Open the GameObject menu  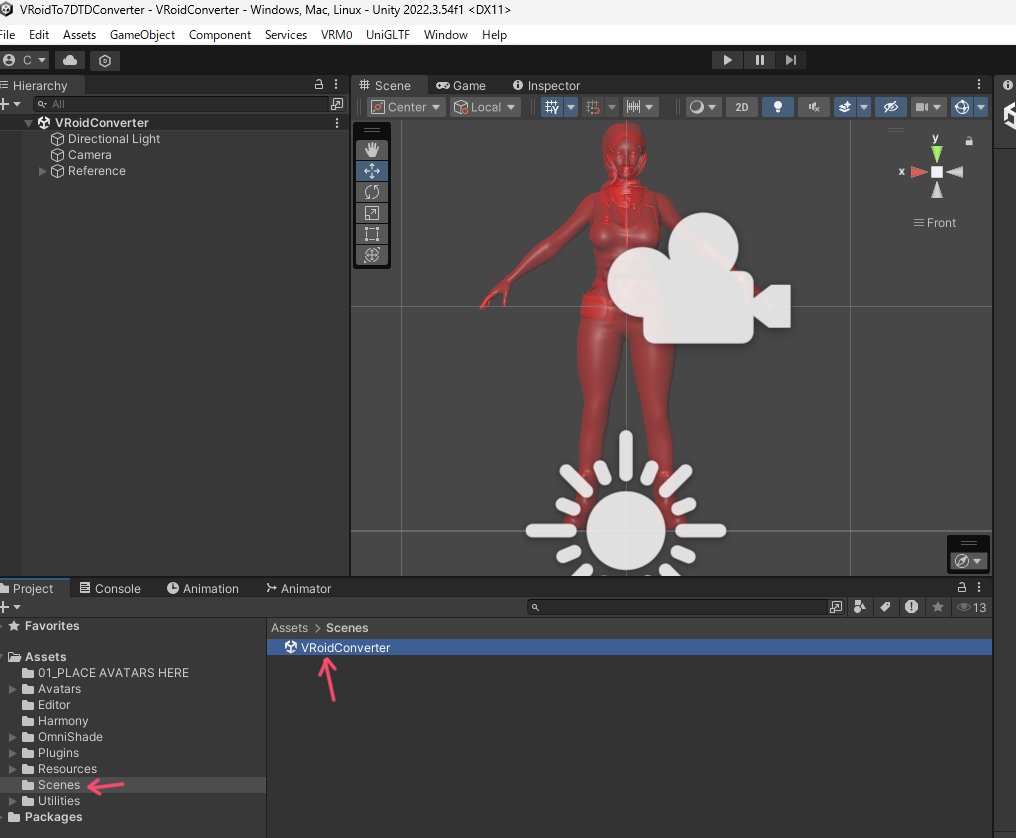(142, 34)
